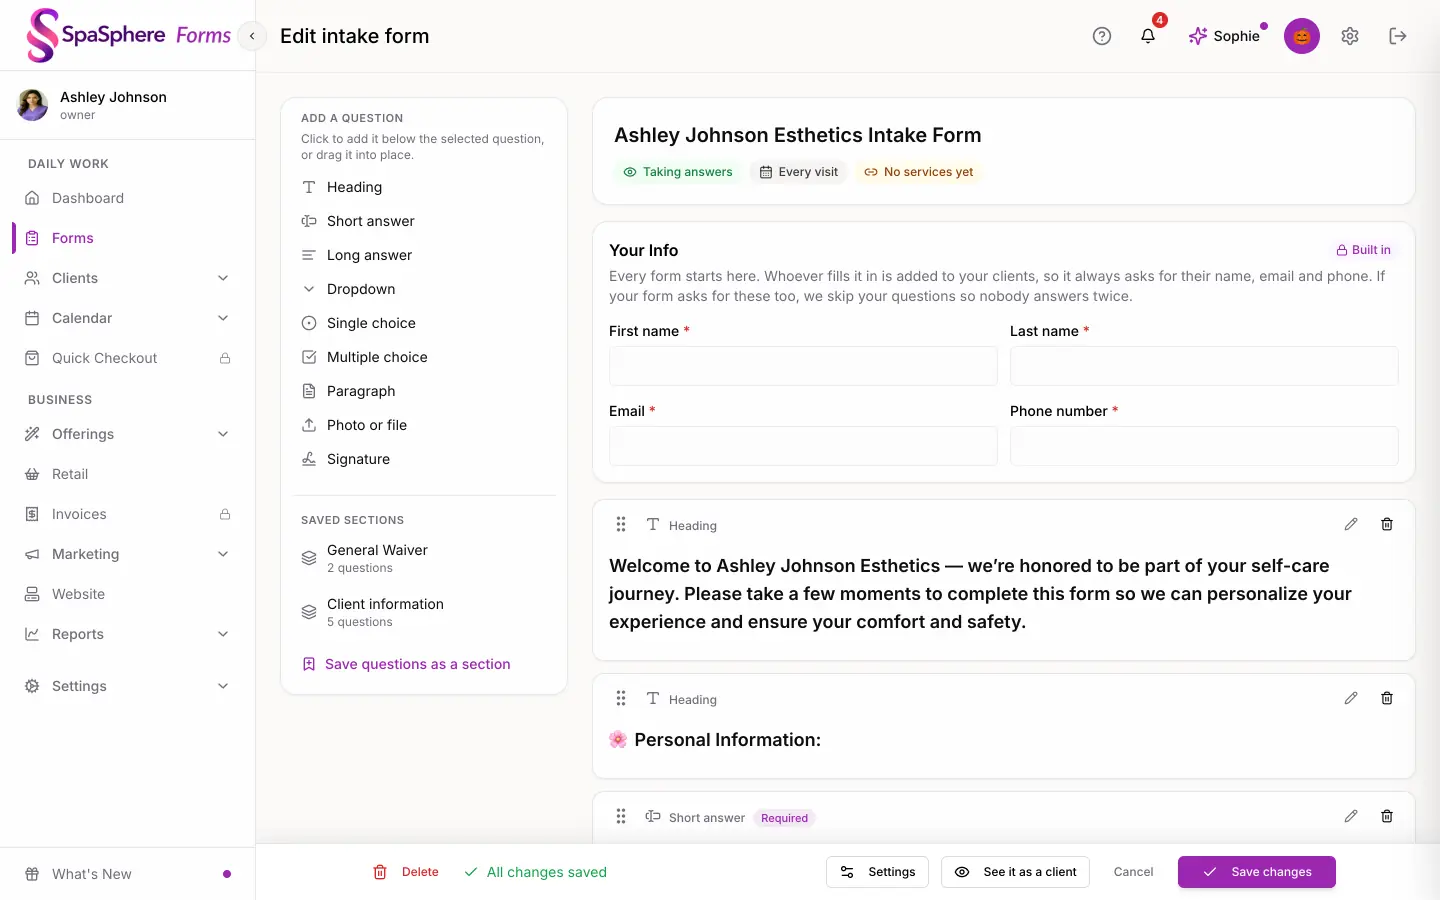Add a Dropdown question
This screenshot has height=900, width=1440.
coord(424,289)
